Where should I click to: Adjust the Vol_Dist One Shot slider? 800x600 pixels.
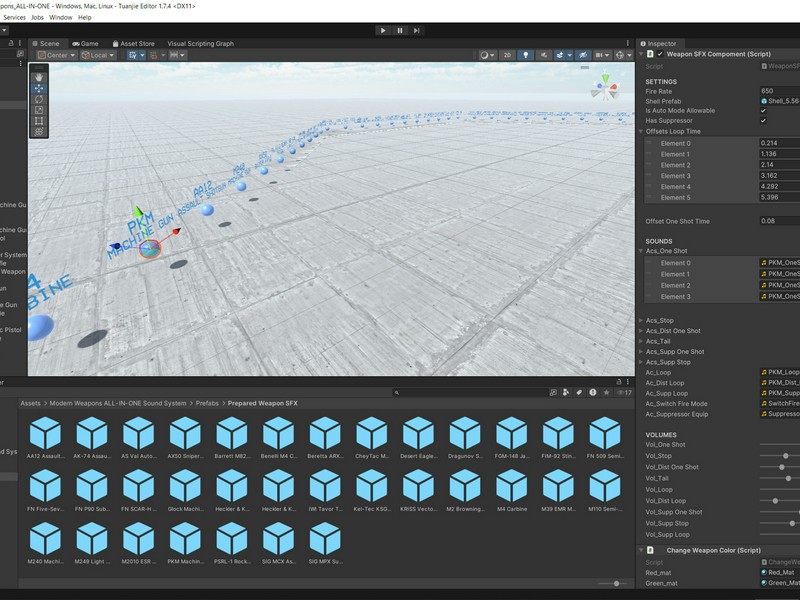780,467
